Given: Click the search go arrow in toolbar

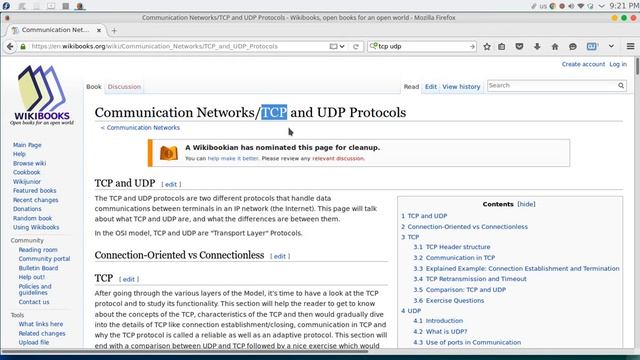Looking at the screenshot, I should 472,47.
